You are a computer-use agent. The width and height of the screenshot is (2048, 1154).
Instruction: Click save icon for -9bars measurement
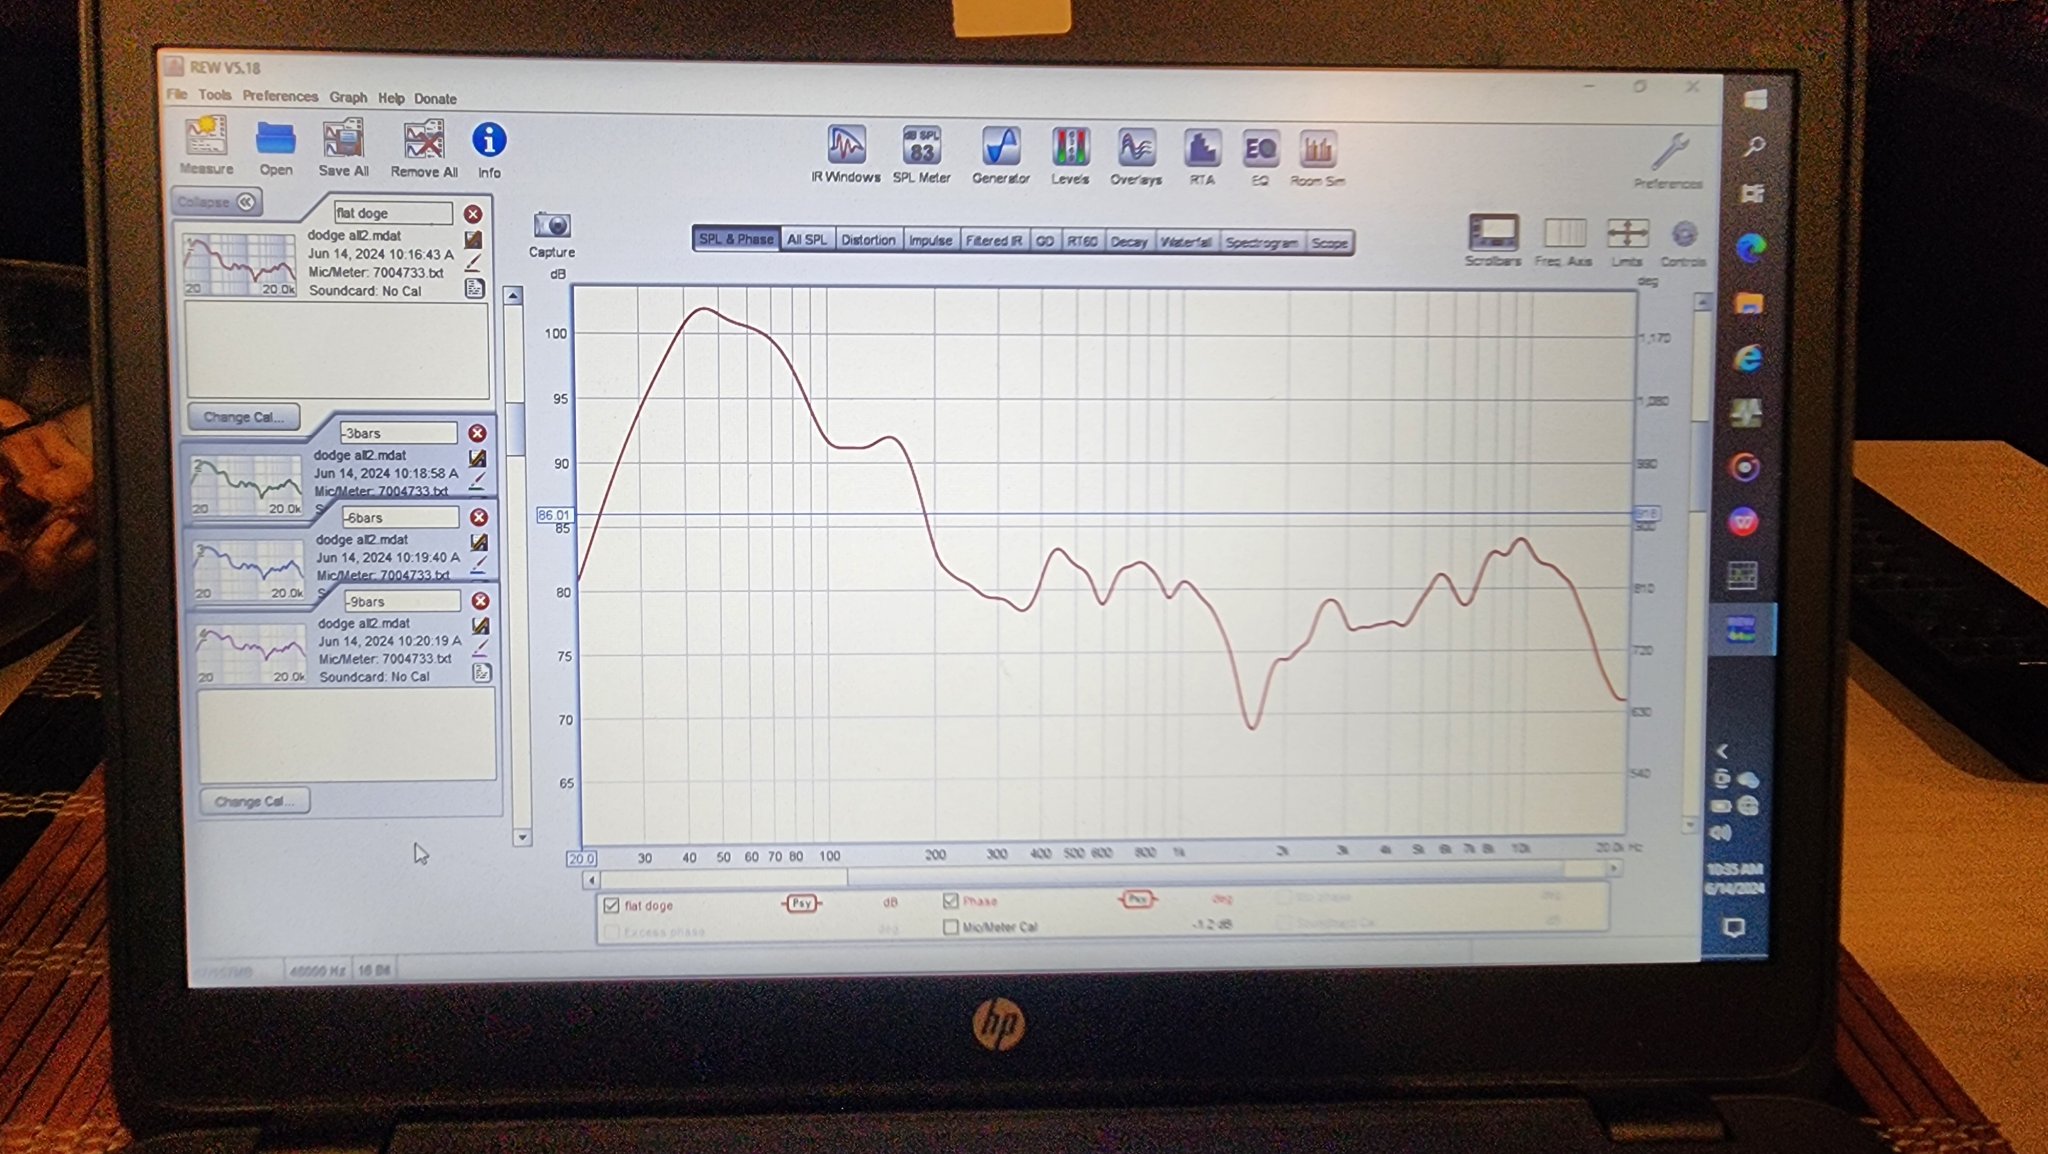click(481, 626)
